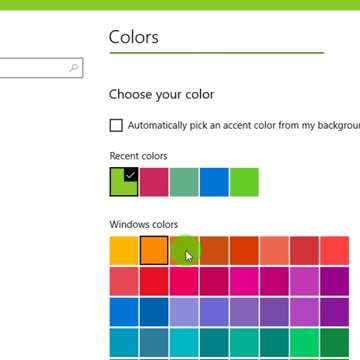This screenshot has height=360, width=360.
Task: Pick the bright cyan Windows color
Action: [184, 343]
